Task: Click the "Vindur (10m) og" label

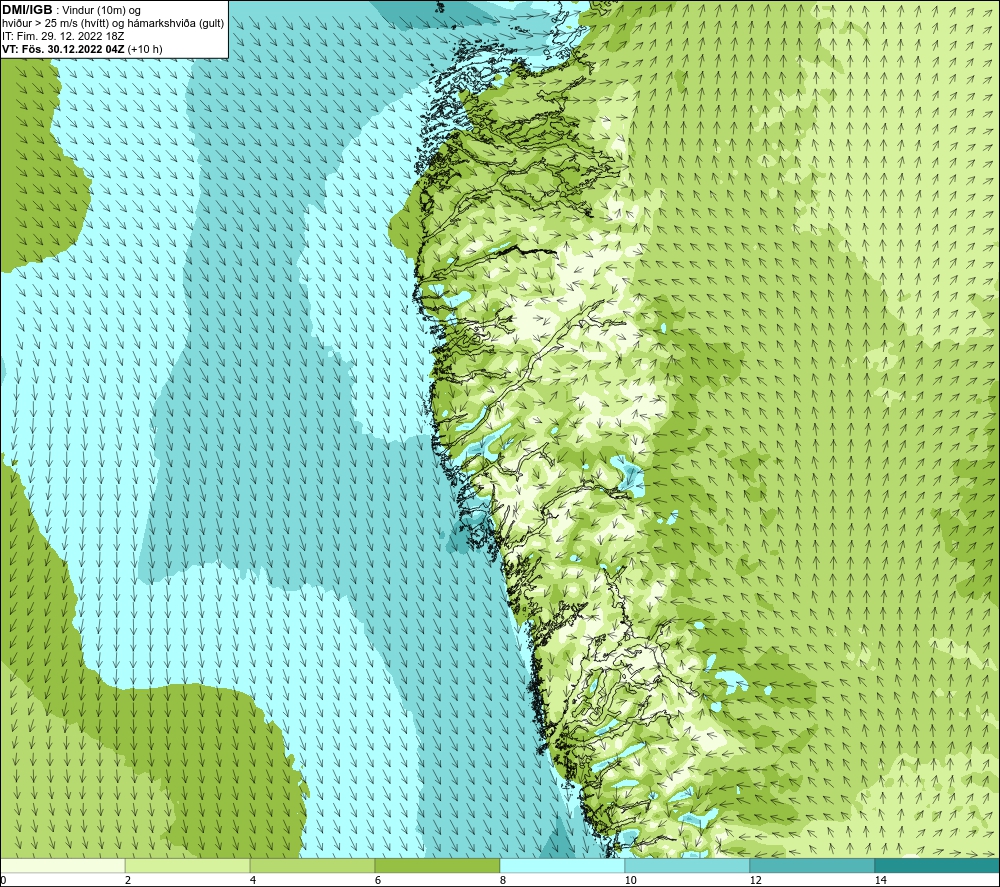Action: tap(102, 11)
